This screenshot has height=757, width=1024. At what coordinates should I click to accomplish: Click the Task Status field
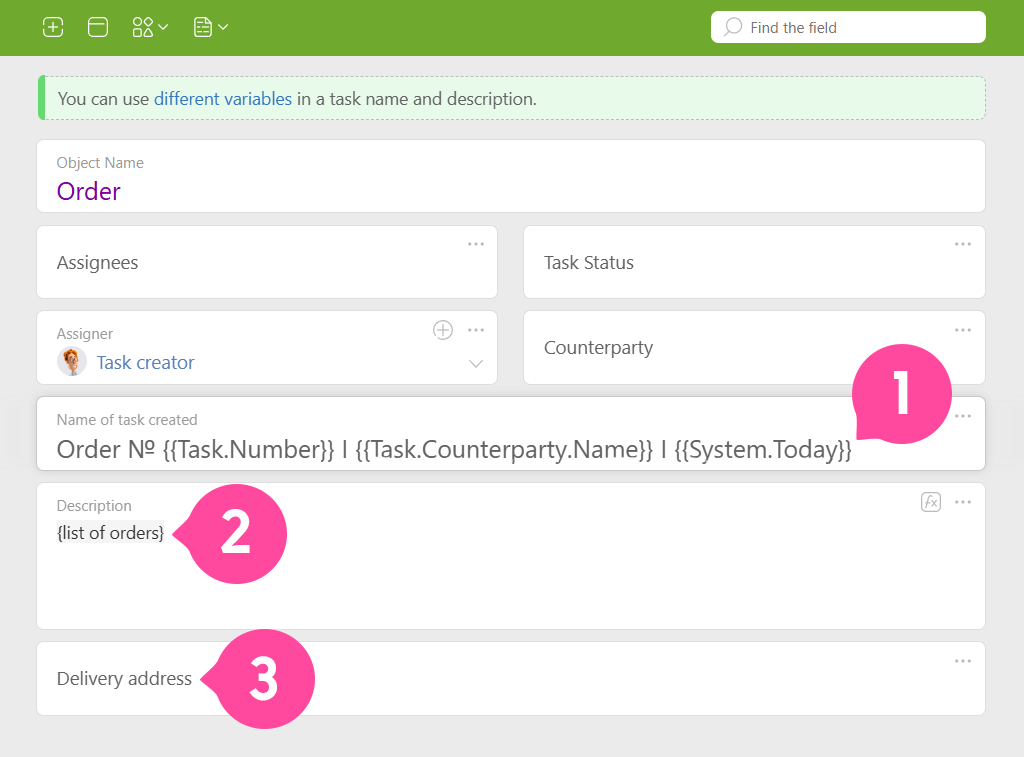click(x=754, y=262)
